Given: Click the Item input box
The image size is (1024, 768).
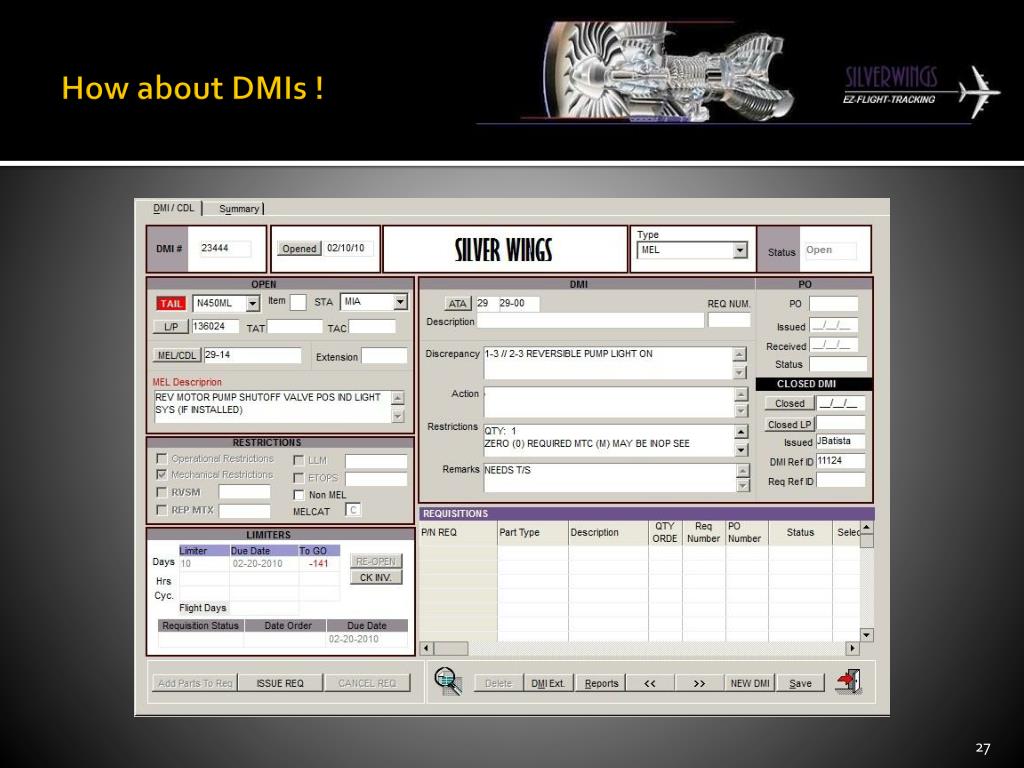Looking at the screenshot, I should pos(298,302).
